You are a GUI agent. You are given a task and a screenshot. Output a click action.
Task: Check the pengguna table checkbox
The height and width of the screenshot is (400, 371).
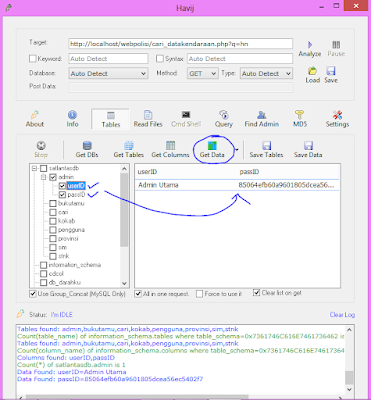[x=53, y=230]
